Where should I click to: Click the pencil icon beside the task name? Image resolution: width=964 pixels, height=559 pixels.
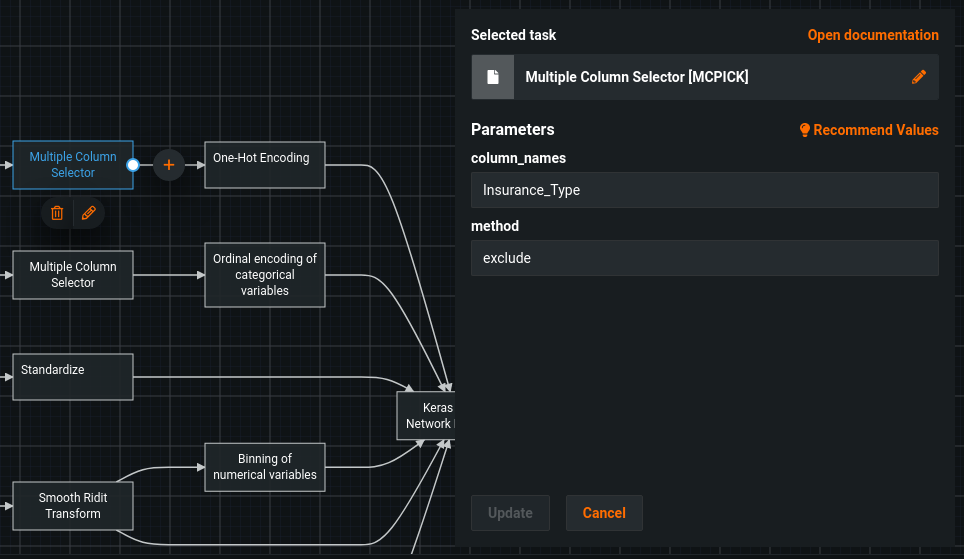(919, 77)
